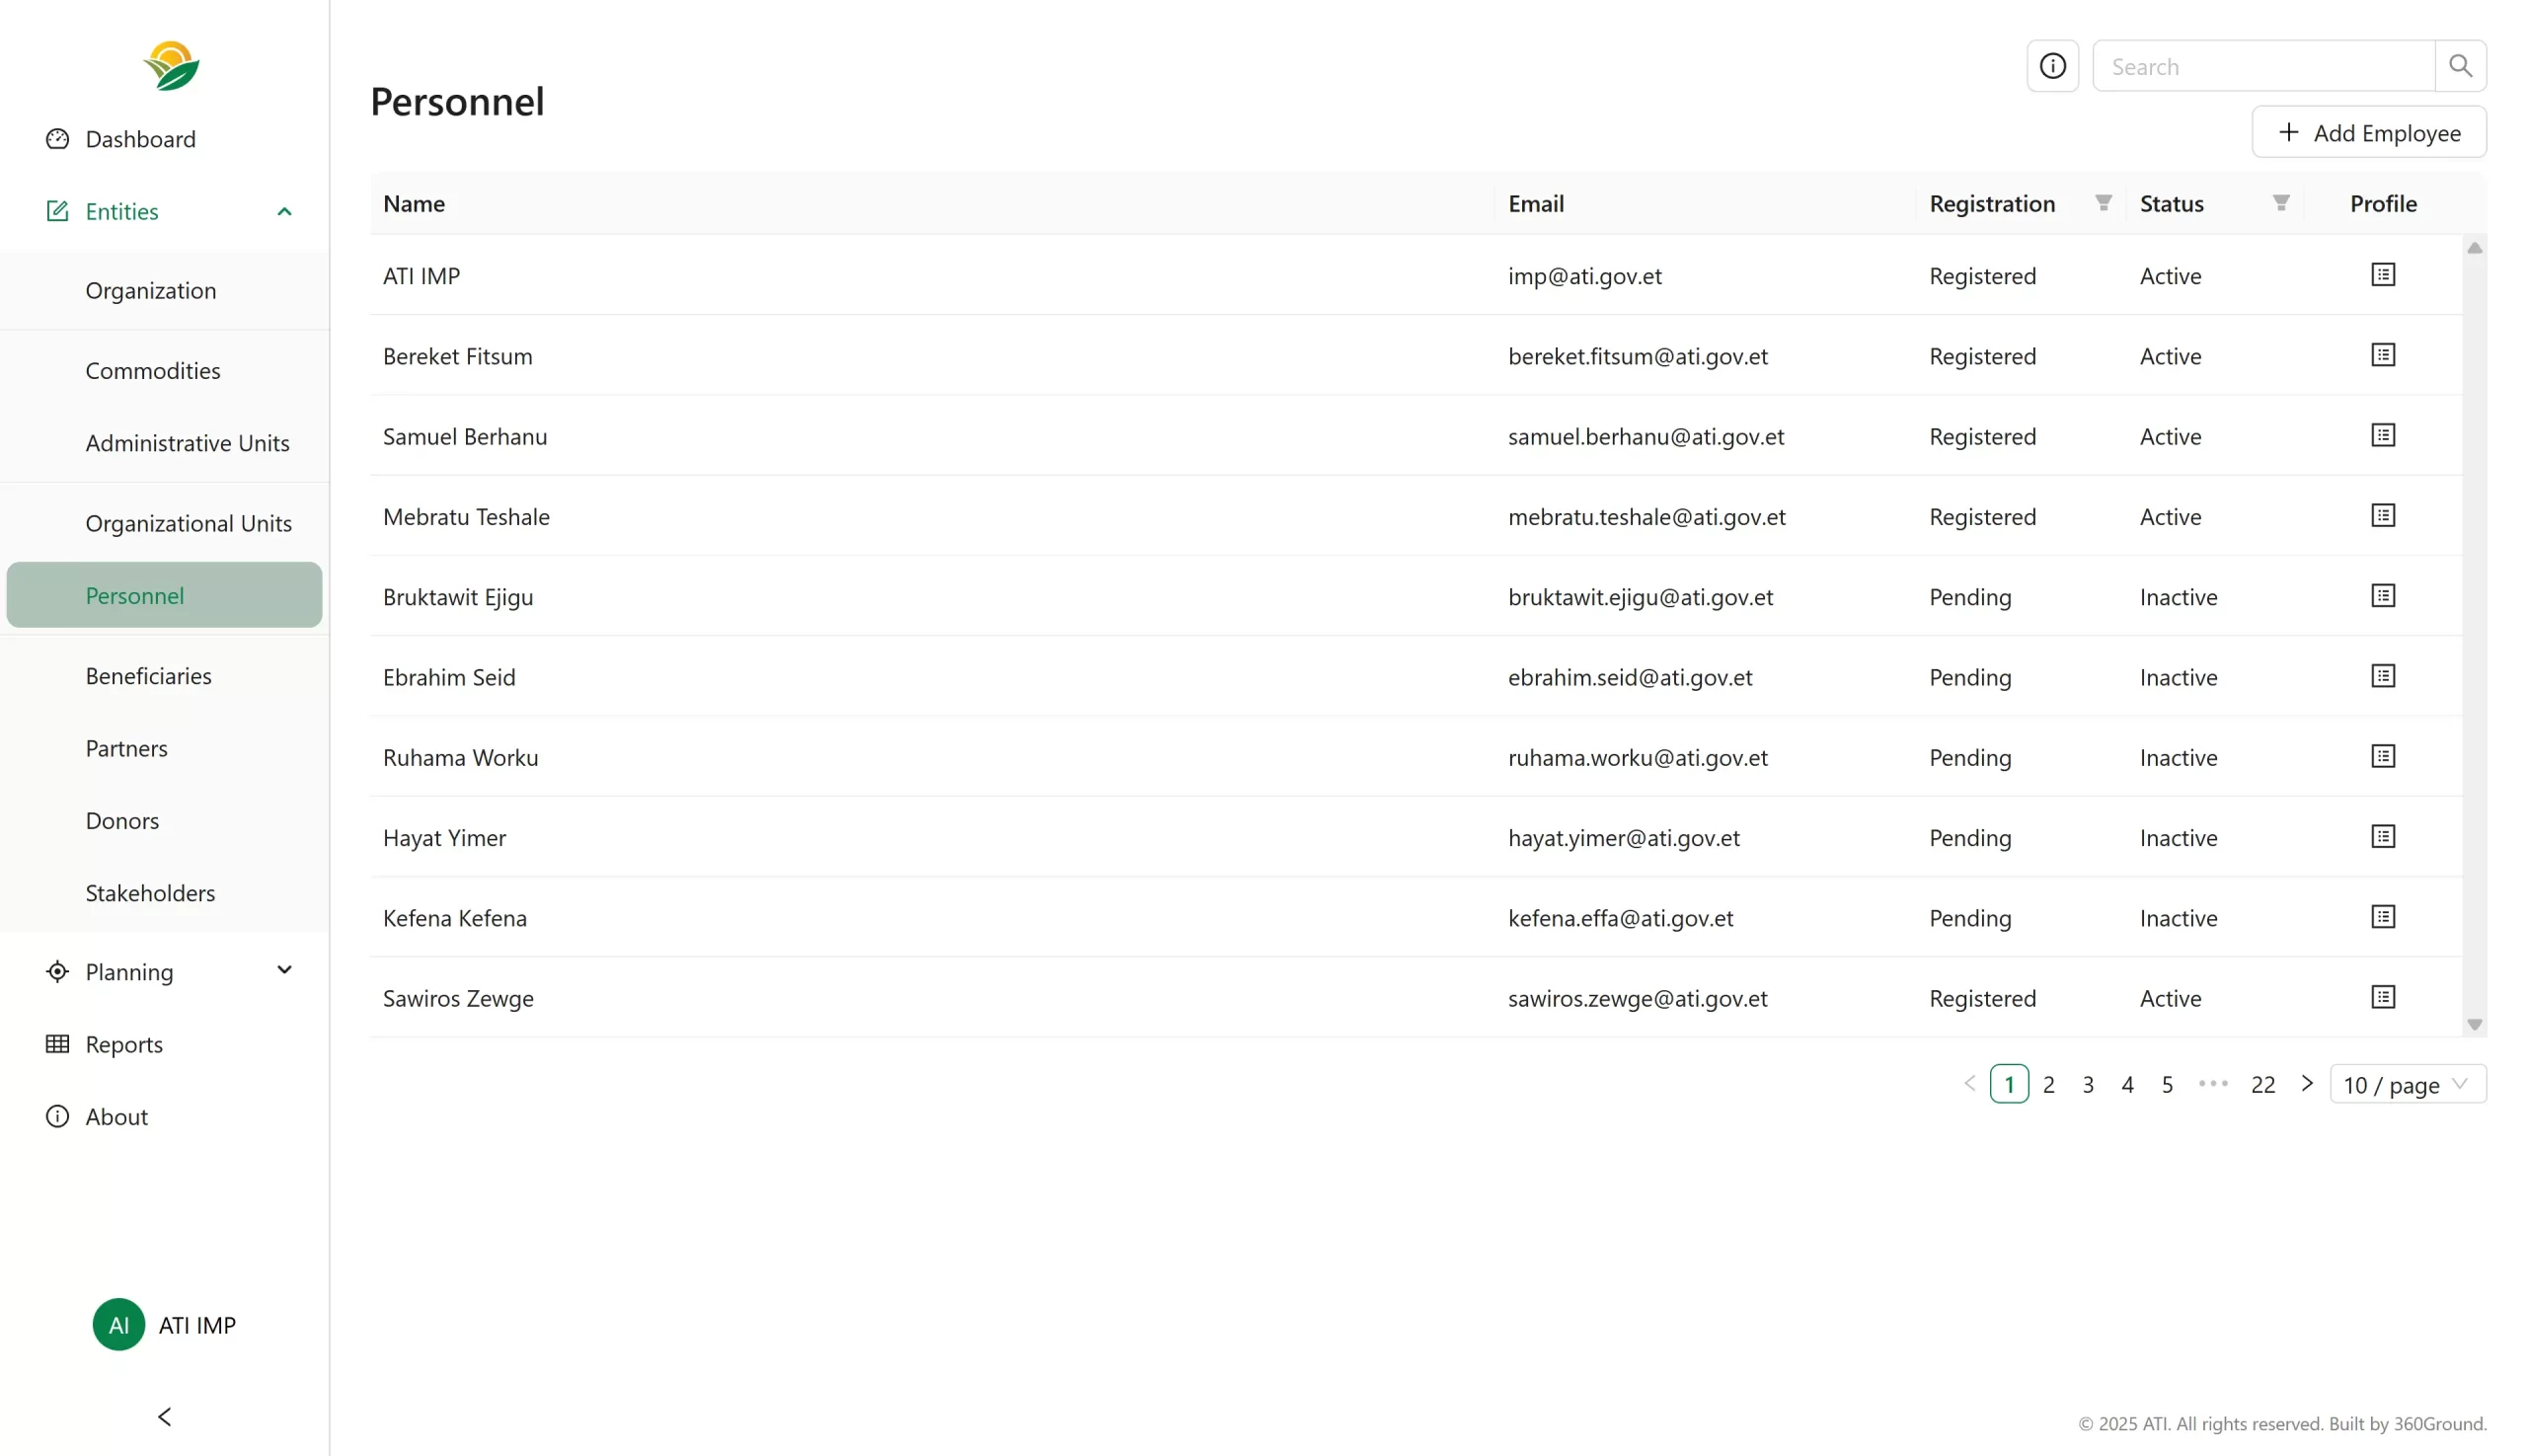Open profile icon for Sawiros Zewge
This screenshot has height=1456, width=2527.
point(2382,997)
